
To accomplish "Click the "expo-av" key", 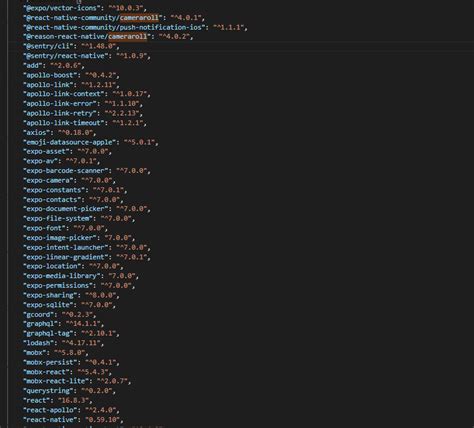I will coord(40,161).
